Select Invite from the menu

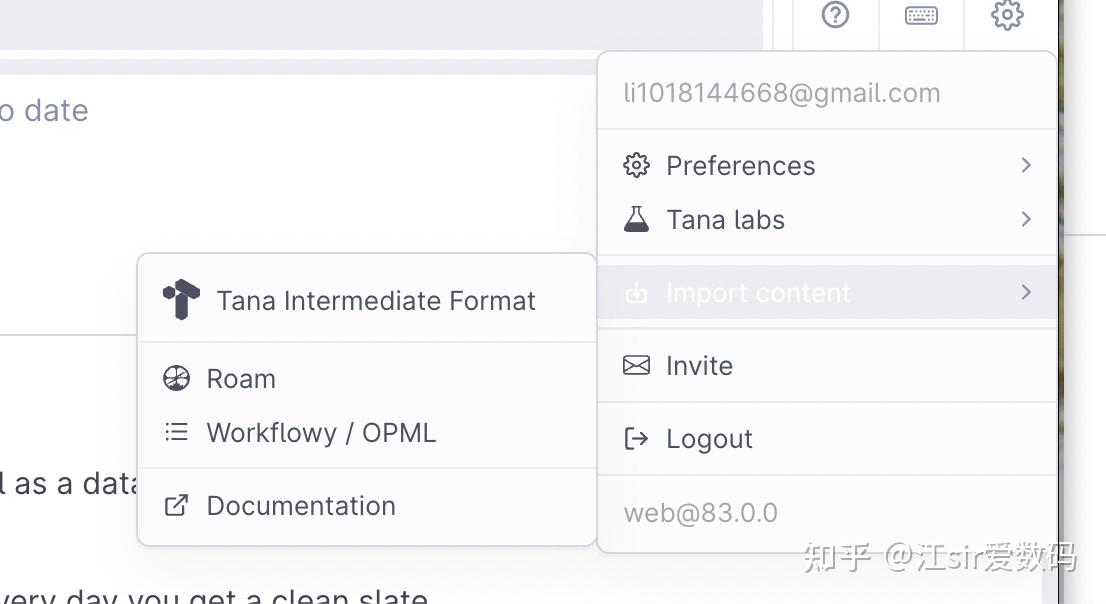coord(699,365)
